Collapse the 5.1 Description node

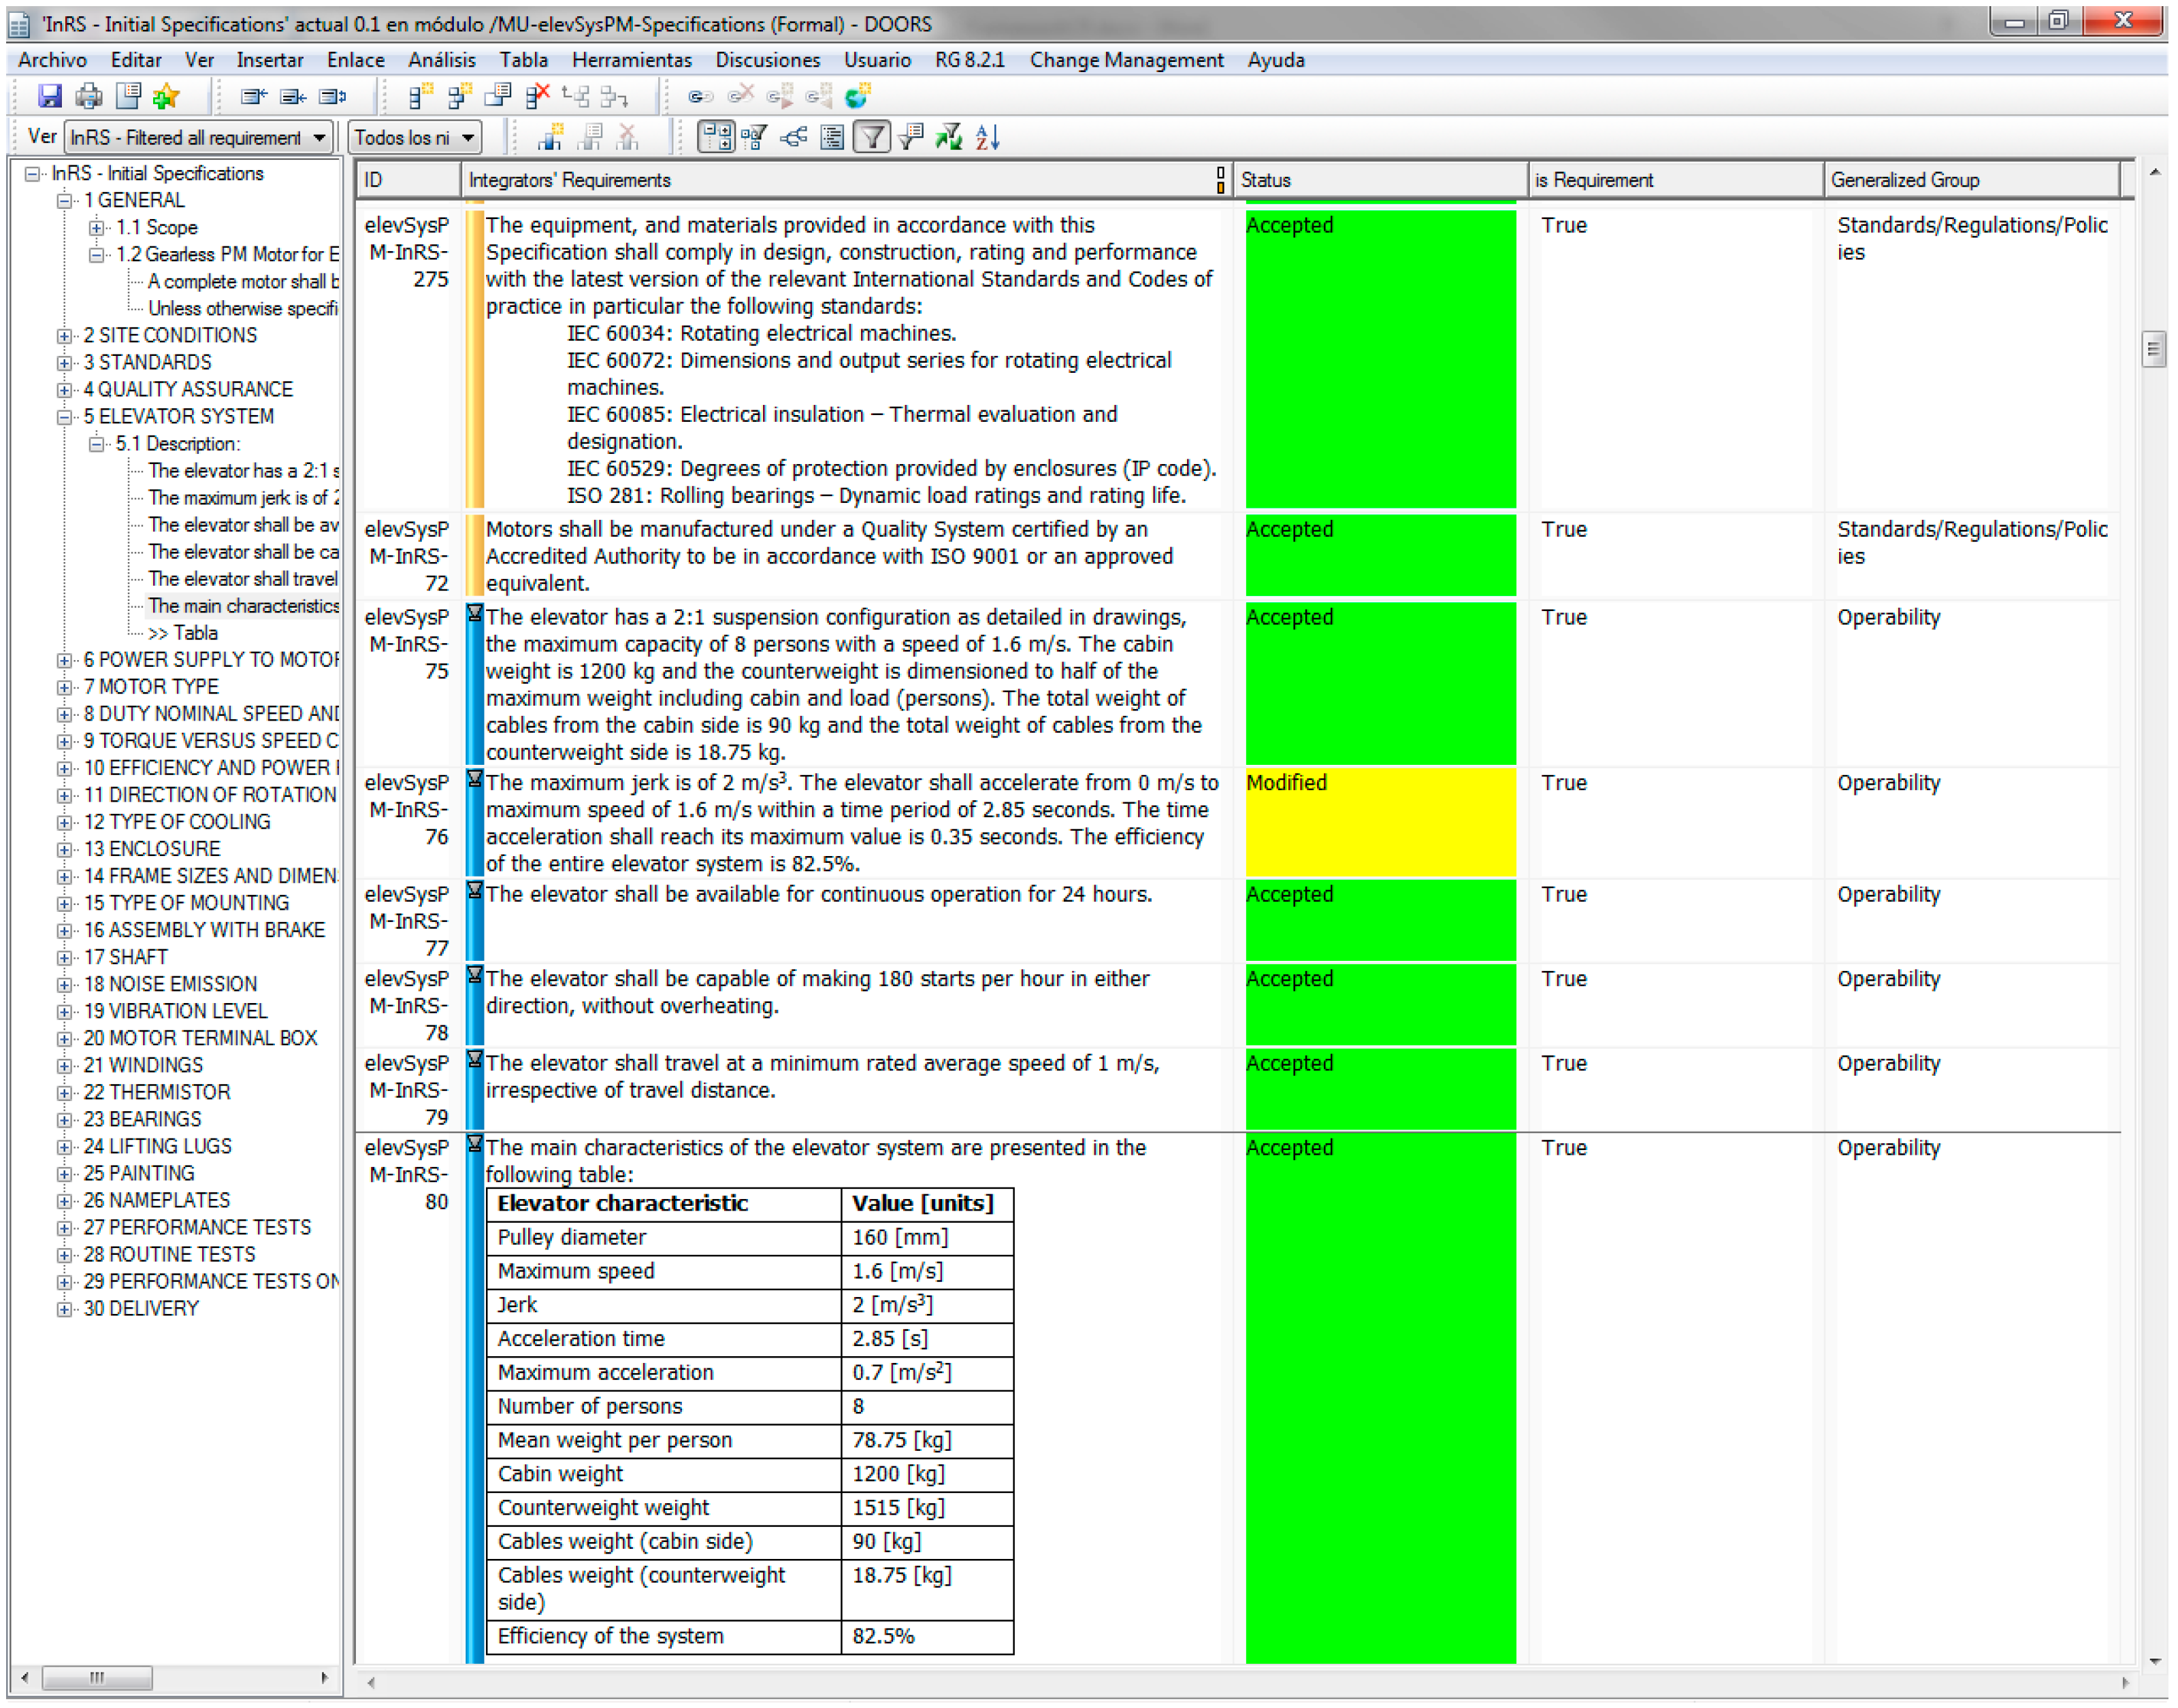(x=97, y=444)
